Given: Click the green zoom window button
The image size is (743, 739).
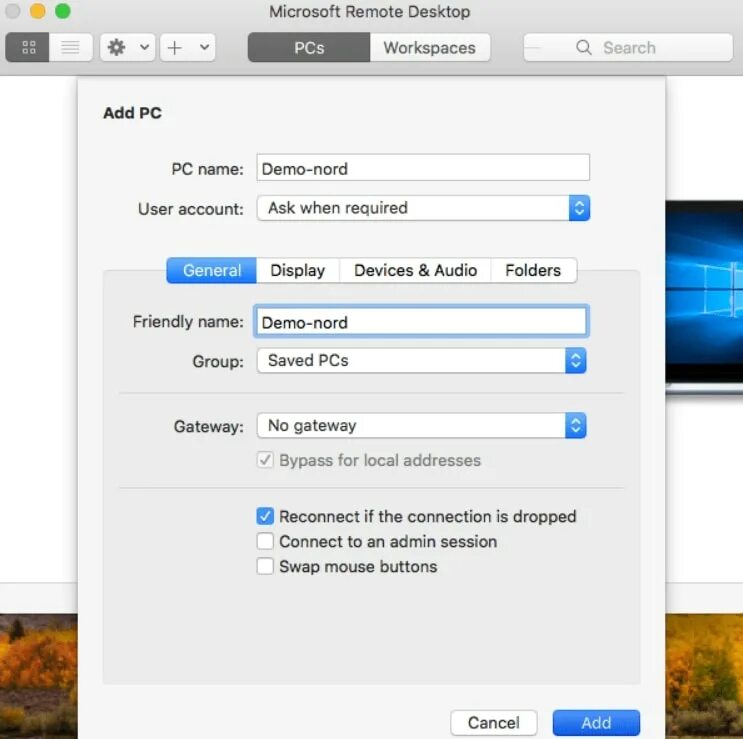Looking at the screenshot, I should point(63,11).
